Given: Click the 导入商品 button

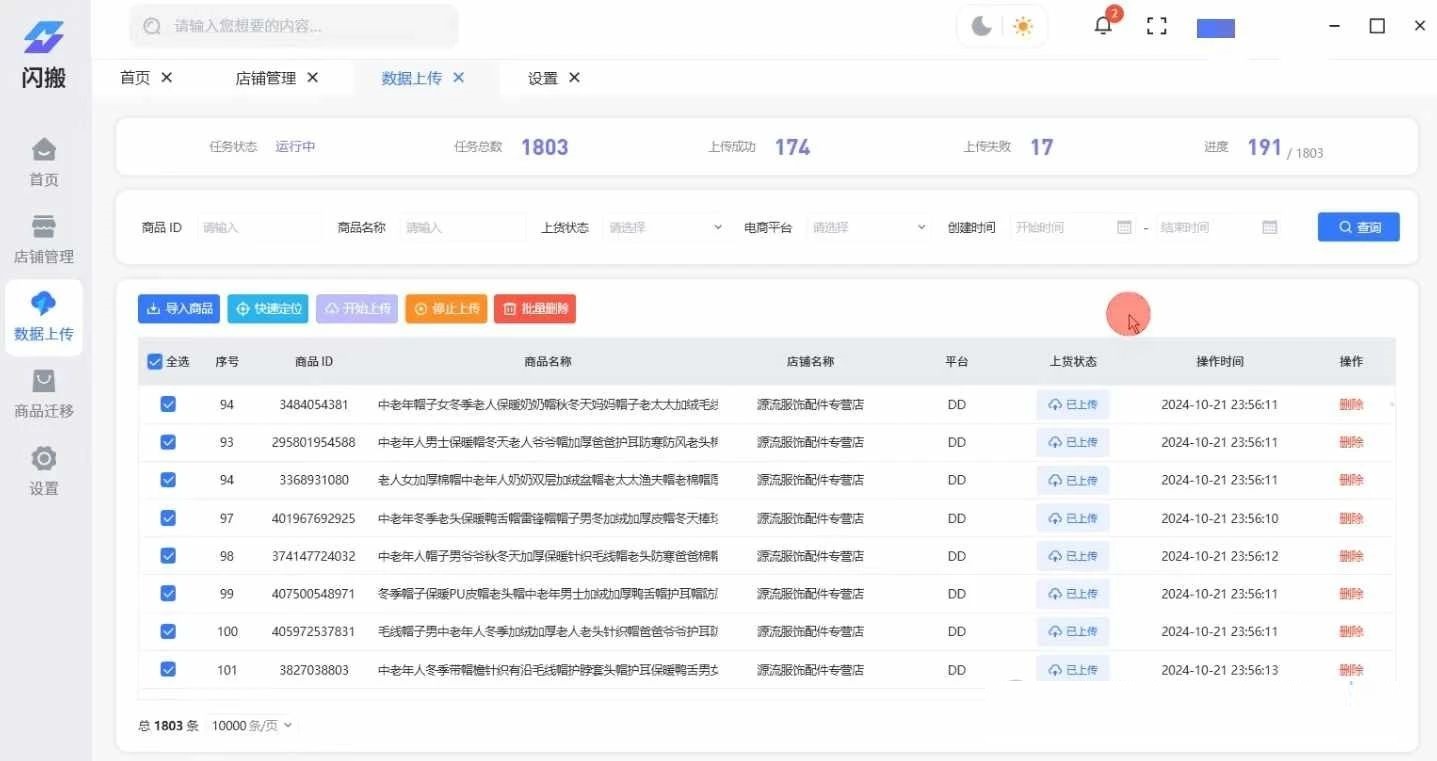Looking at the screenshot, I should [179, 309].
